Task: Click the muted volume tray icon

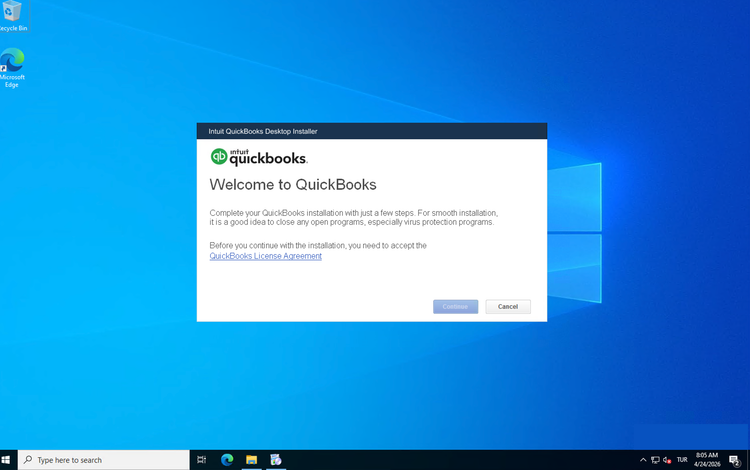Action: coord(667,460)
